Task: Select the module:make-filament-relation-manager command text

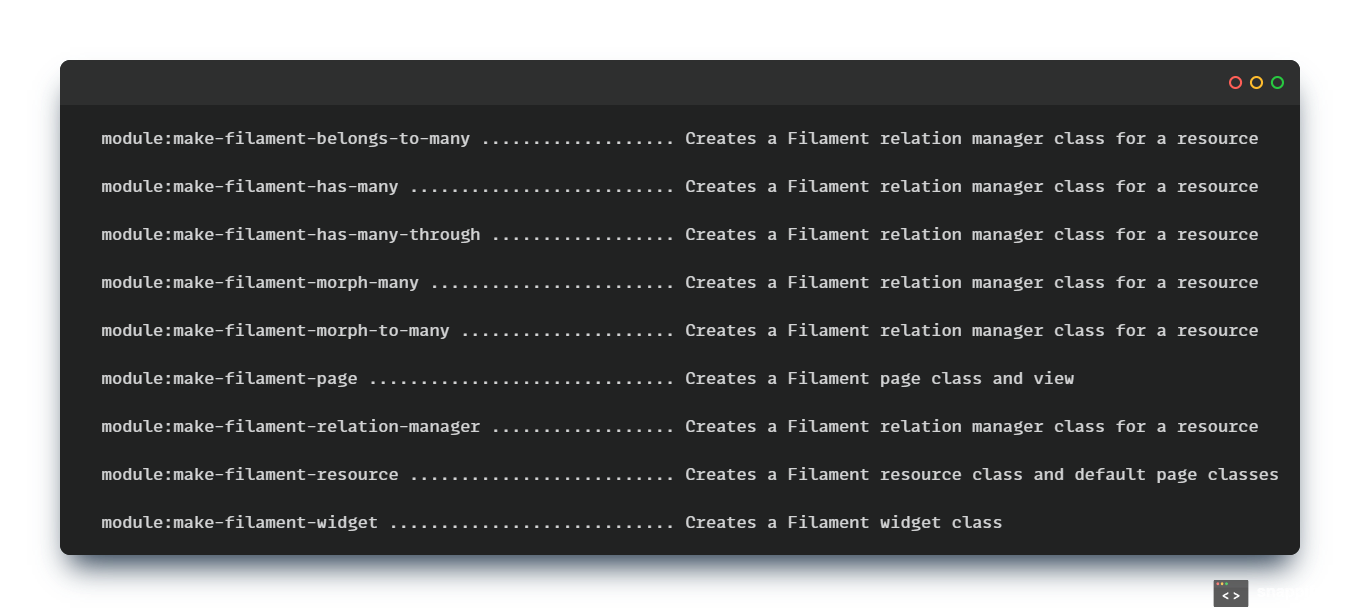Action: click(291, 427)
